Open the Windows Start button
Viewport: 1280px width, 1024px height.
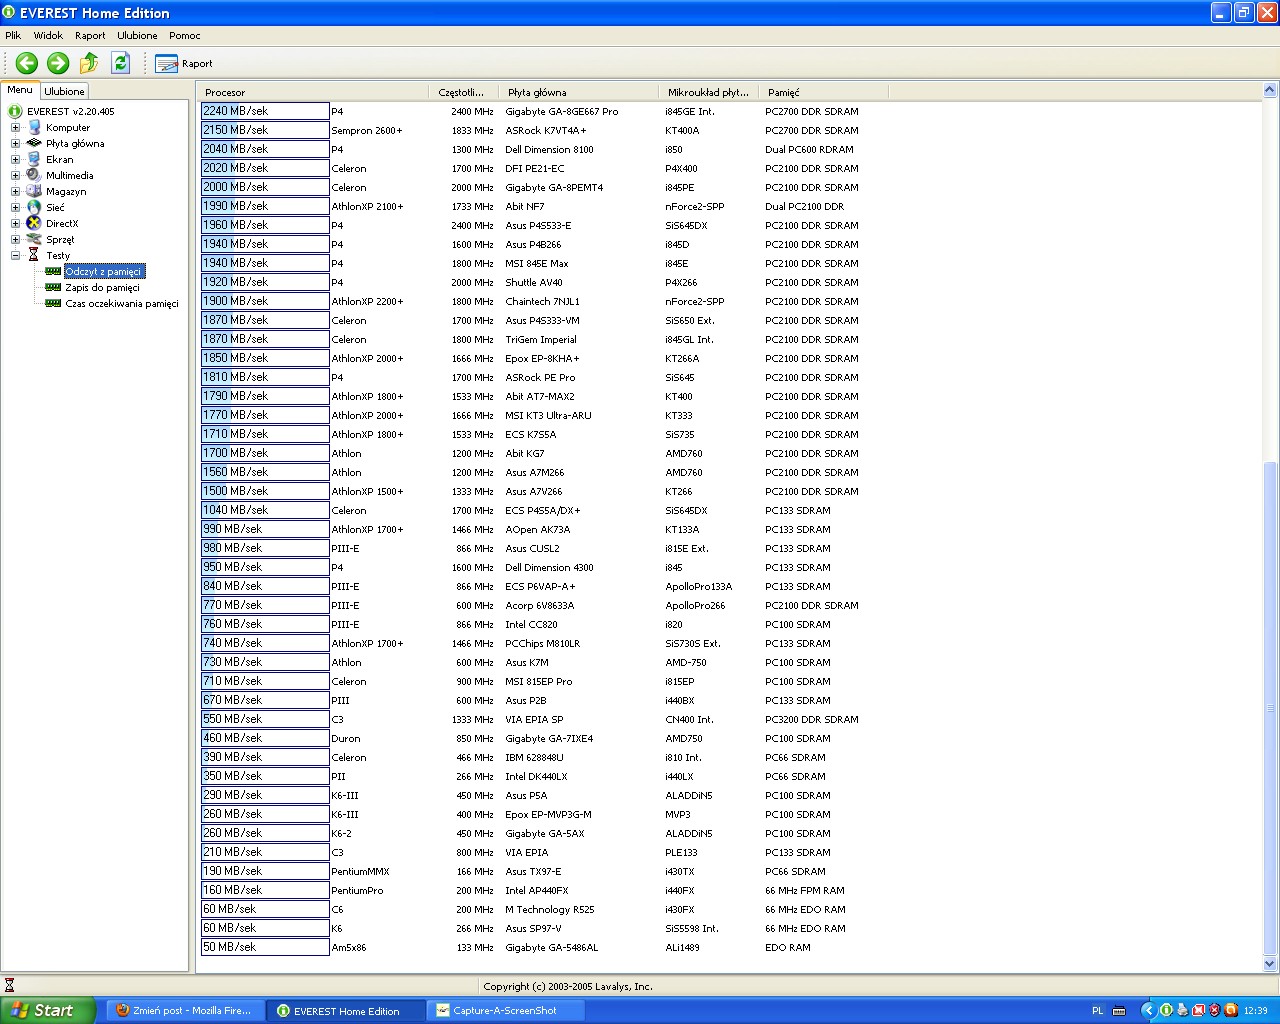point(48,1010)
